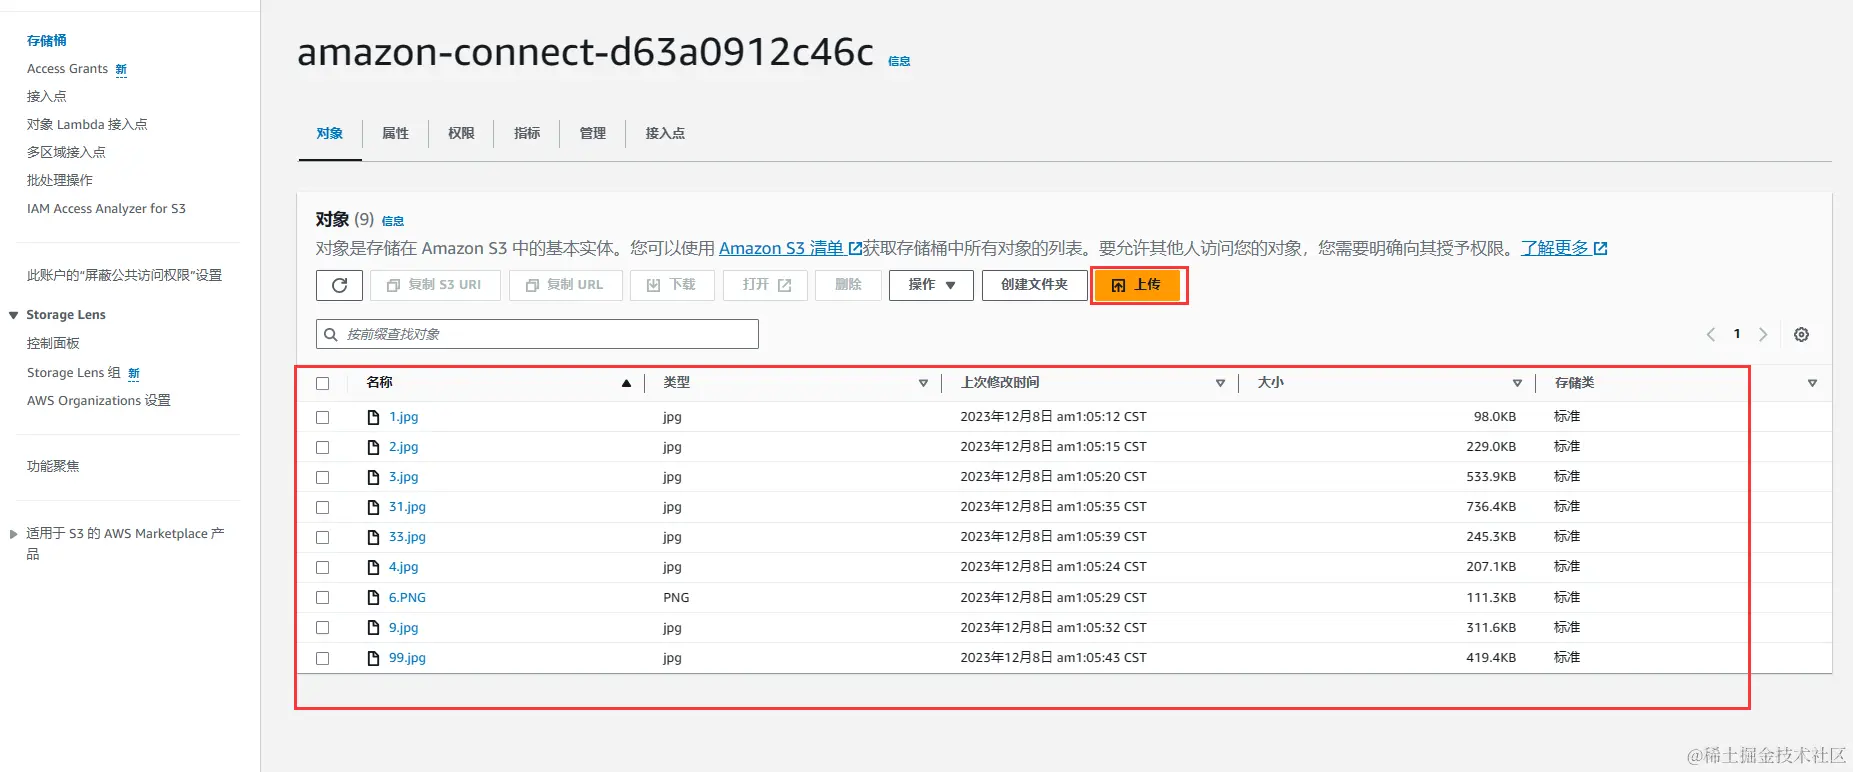The height and width of the screenshot is (772, 1853).
Task: Open AWS Organizations 设置 in sidebar
Action: (99, 401)
